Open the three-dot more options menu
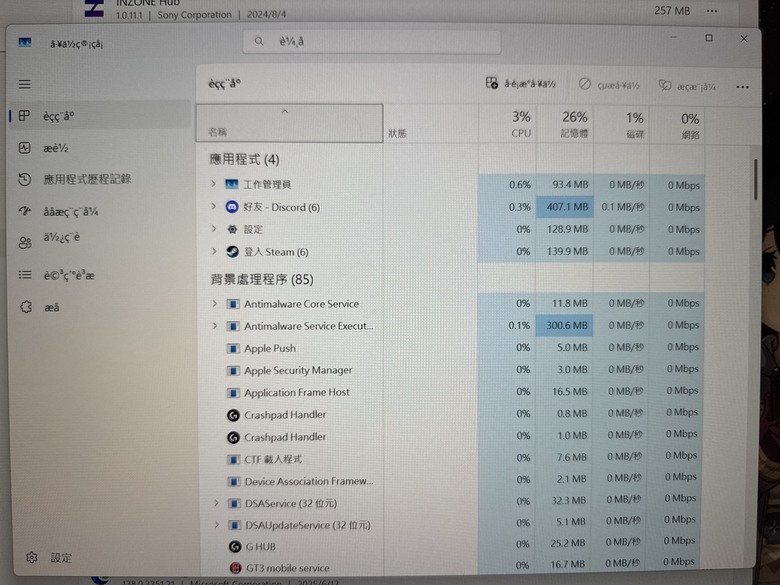 [x=742, y=87]
